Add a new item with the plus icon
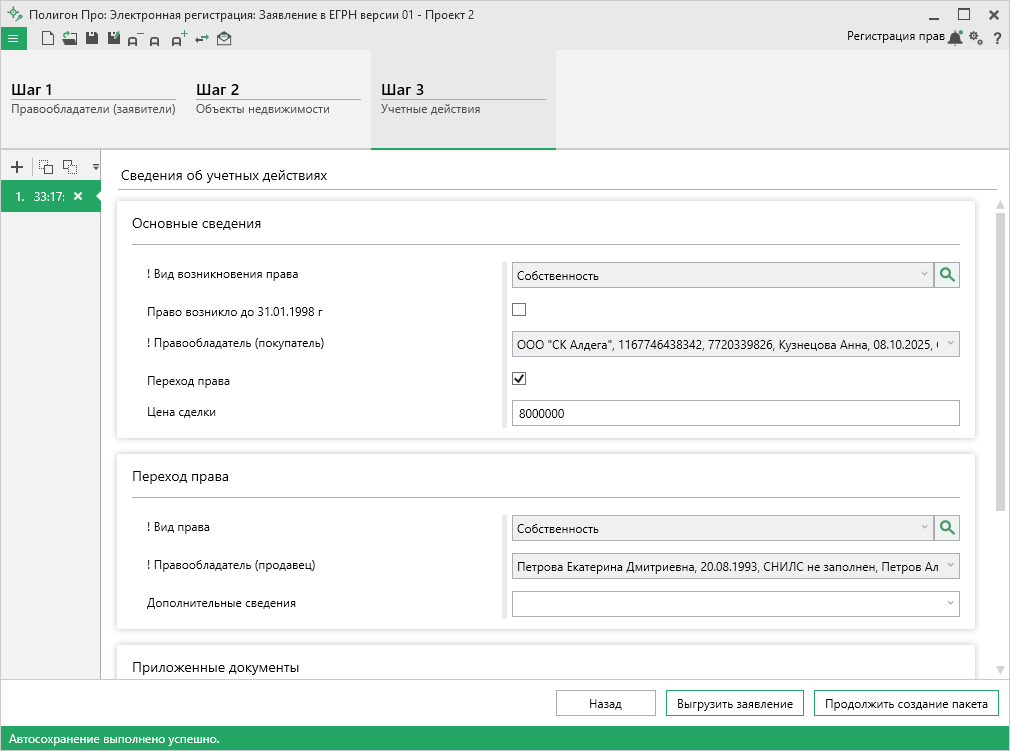 [16, 166]
